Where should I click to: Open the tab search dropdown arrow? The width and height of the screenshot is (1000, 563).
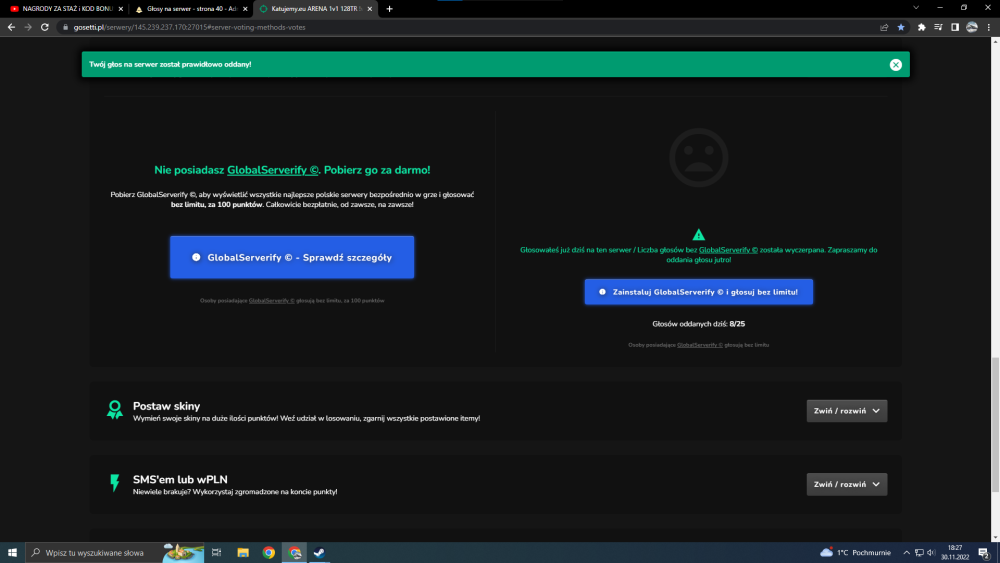click(x=916, y=8)
